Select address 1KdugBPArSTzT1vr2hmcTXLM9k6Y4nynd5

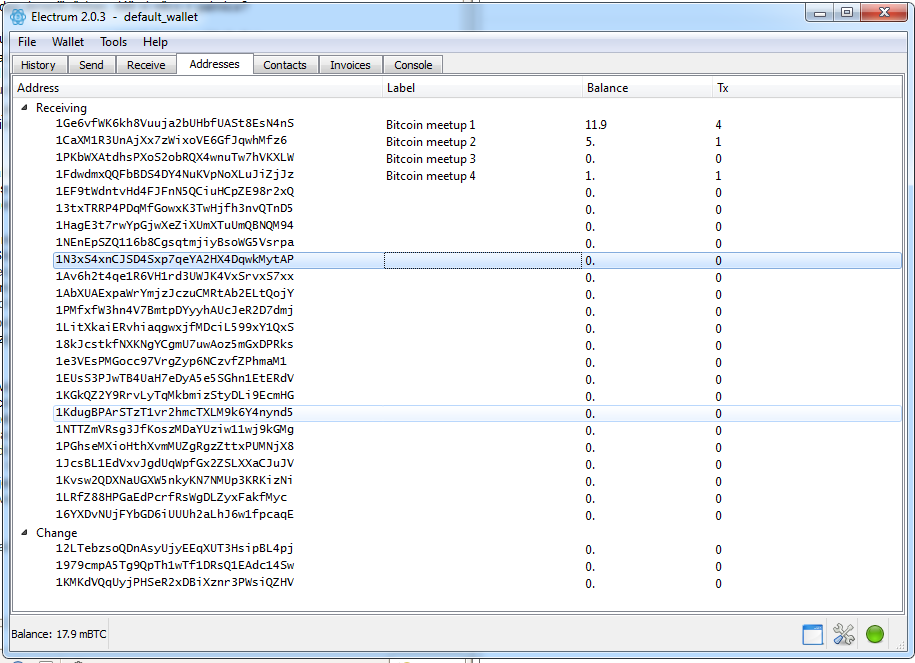[174, 412]
